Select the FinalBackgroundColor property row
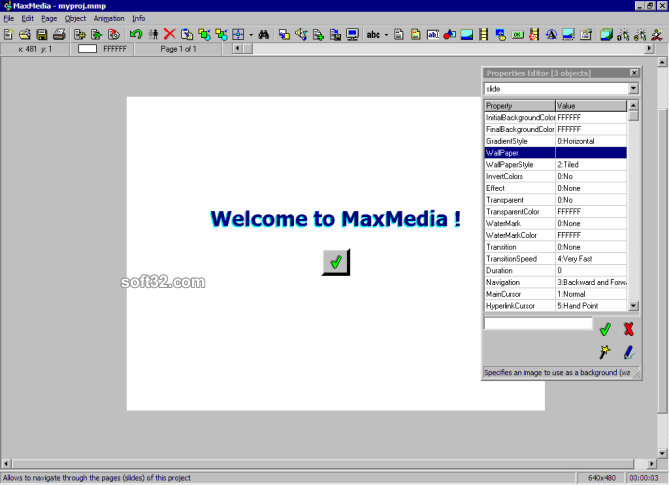 pos(556,129)
